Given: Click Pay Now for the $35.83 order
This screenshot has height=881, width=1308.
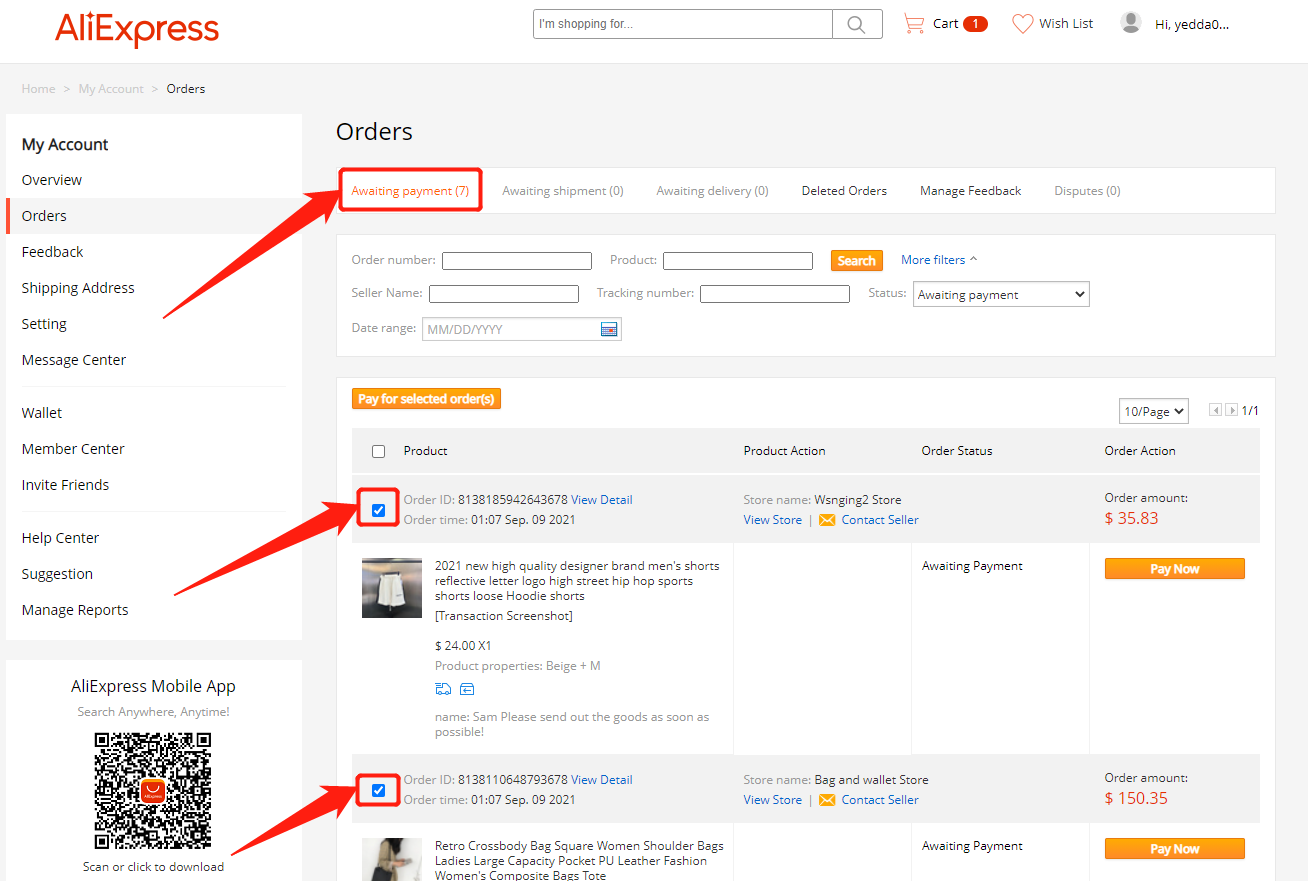Looking at the screenshot, I should click(1175, 569).
